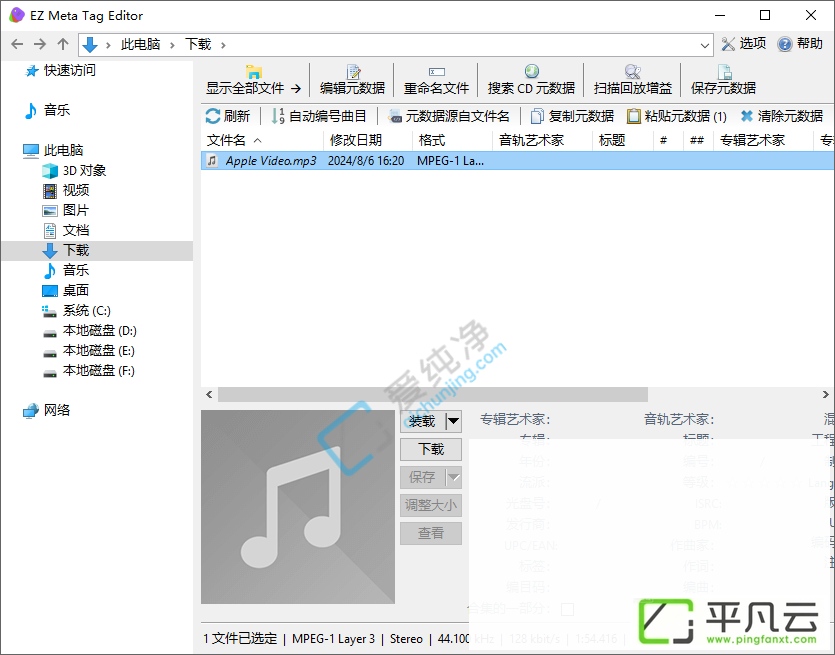Click the download folder icon in address bar
The width and height of the screenshot is (835, 655).
point(90,45)
